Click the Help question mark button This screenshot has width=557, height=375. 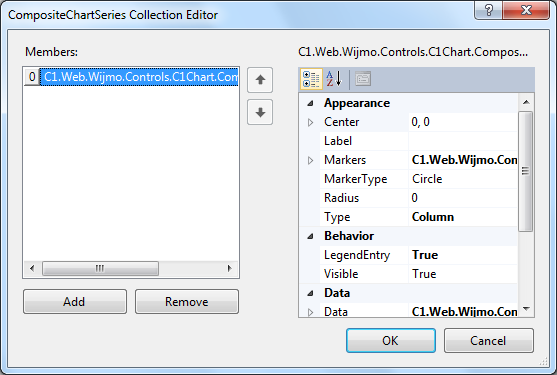489,10
